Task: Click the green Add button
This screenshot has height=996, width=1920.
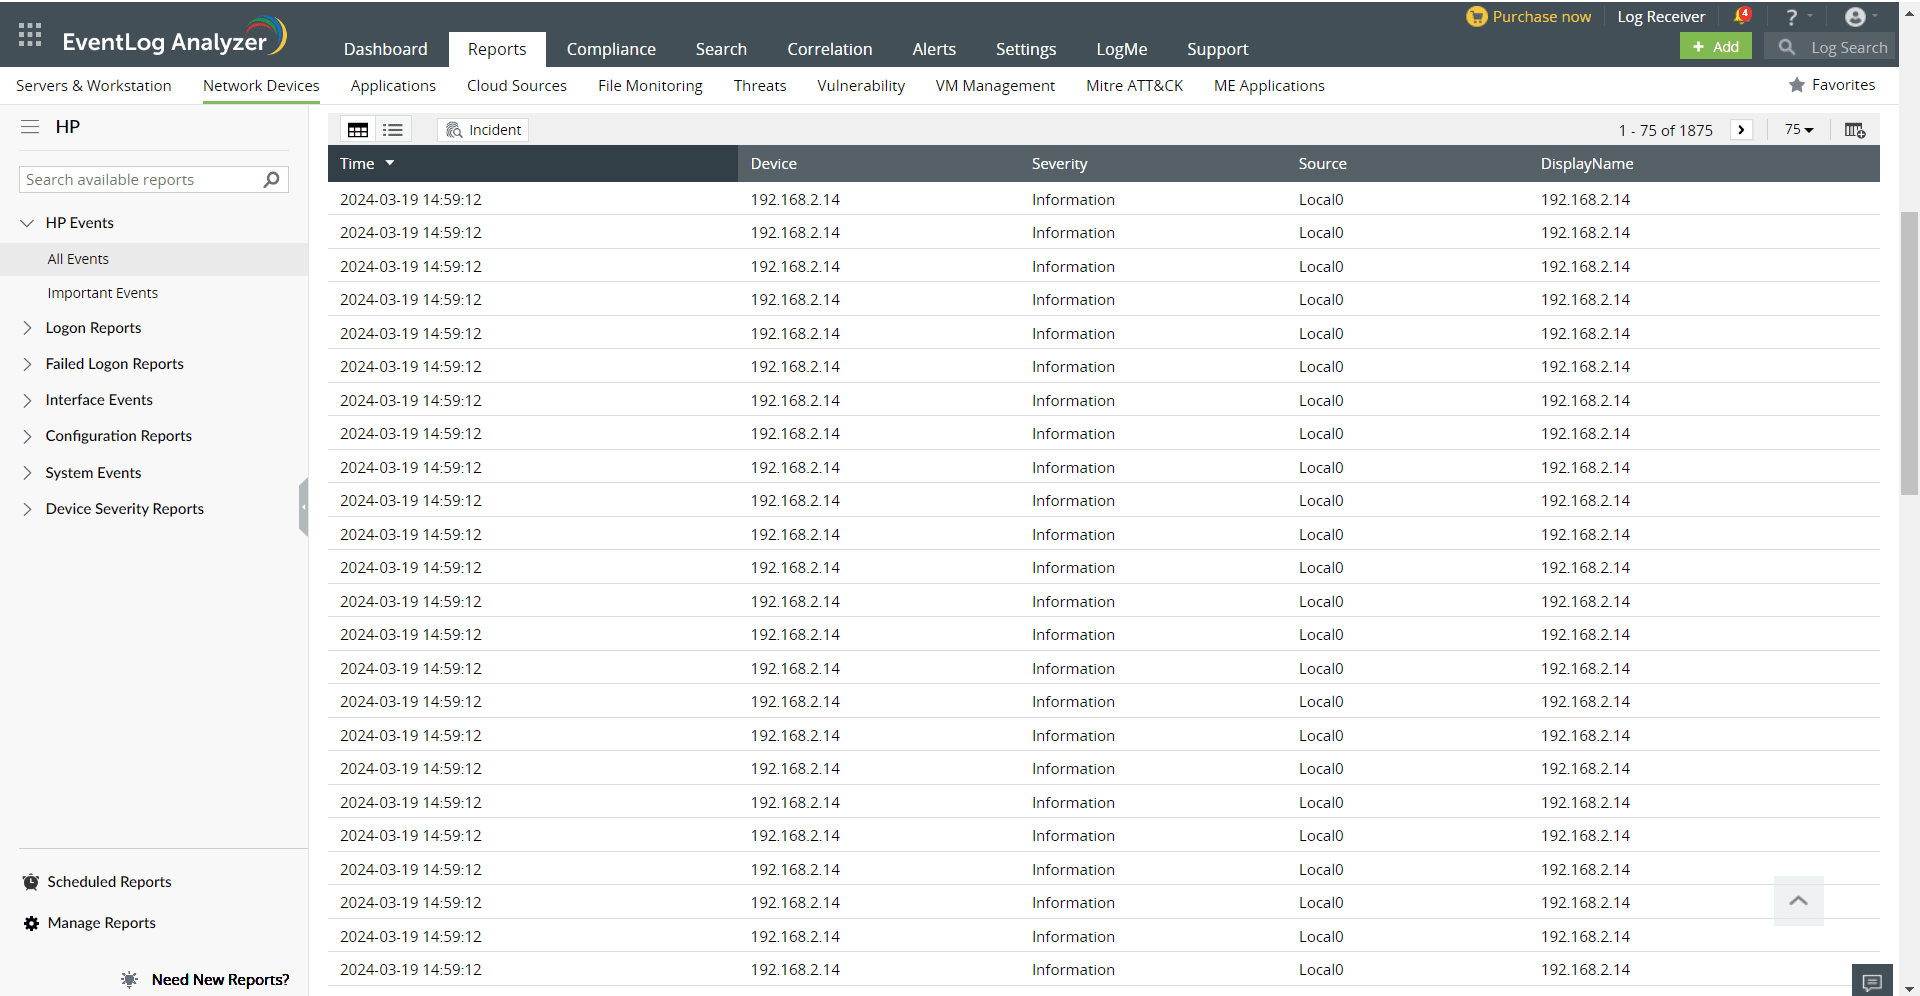Action: click(x=1715, y=47)
